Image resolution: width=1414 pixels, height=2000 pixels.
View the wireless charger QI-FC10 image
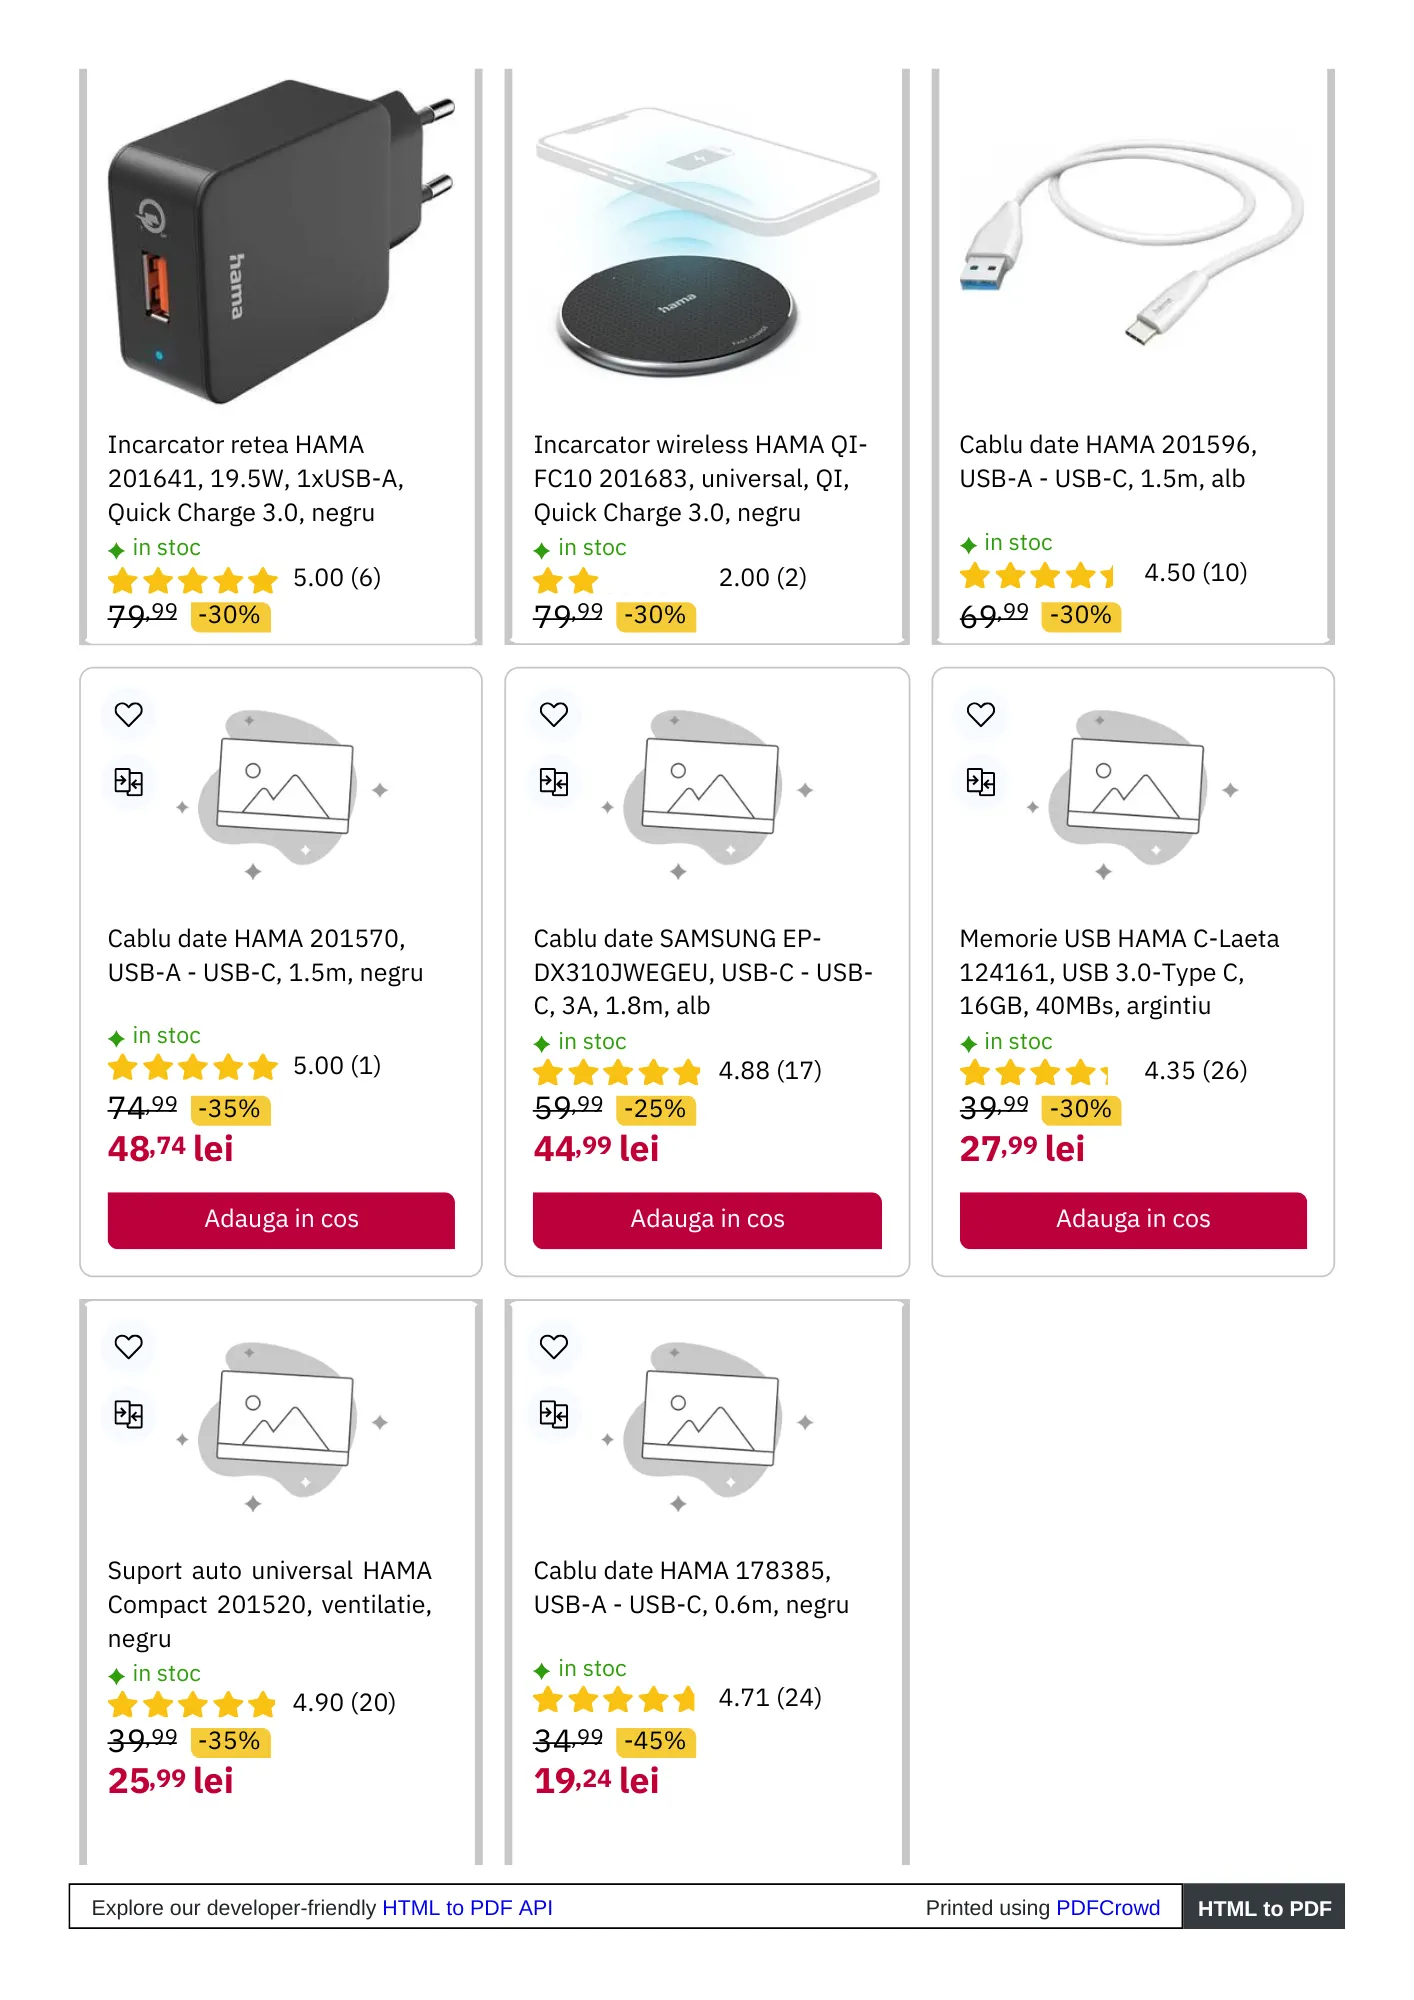tap(706, 242)
